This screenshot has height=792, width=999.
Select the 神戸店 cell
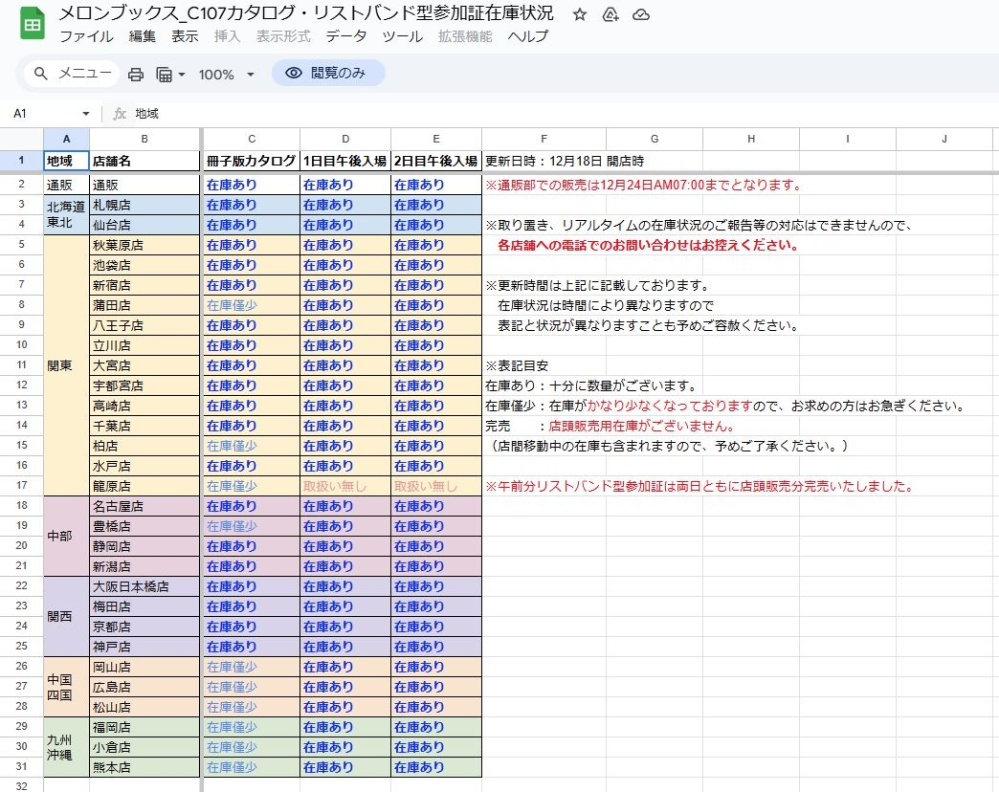(145, 647)
